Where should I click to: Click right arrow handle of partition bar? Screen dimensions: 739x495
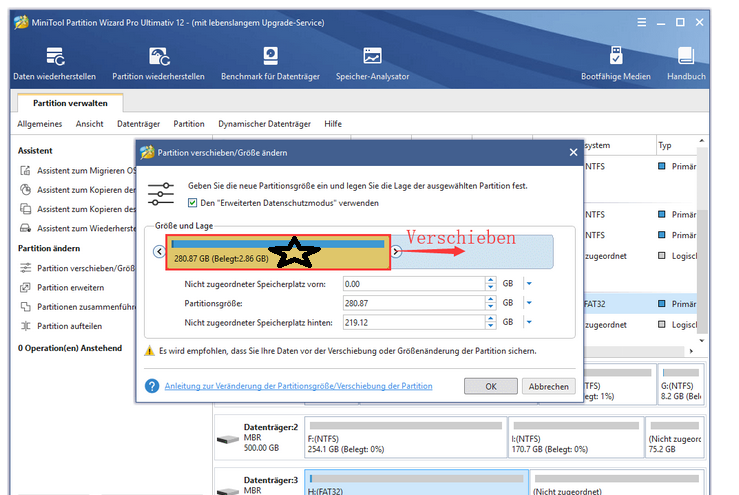[x=396, y=251]
